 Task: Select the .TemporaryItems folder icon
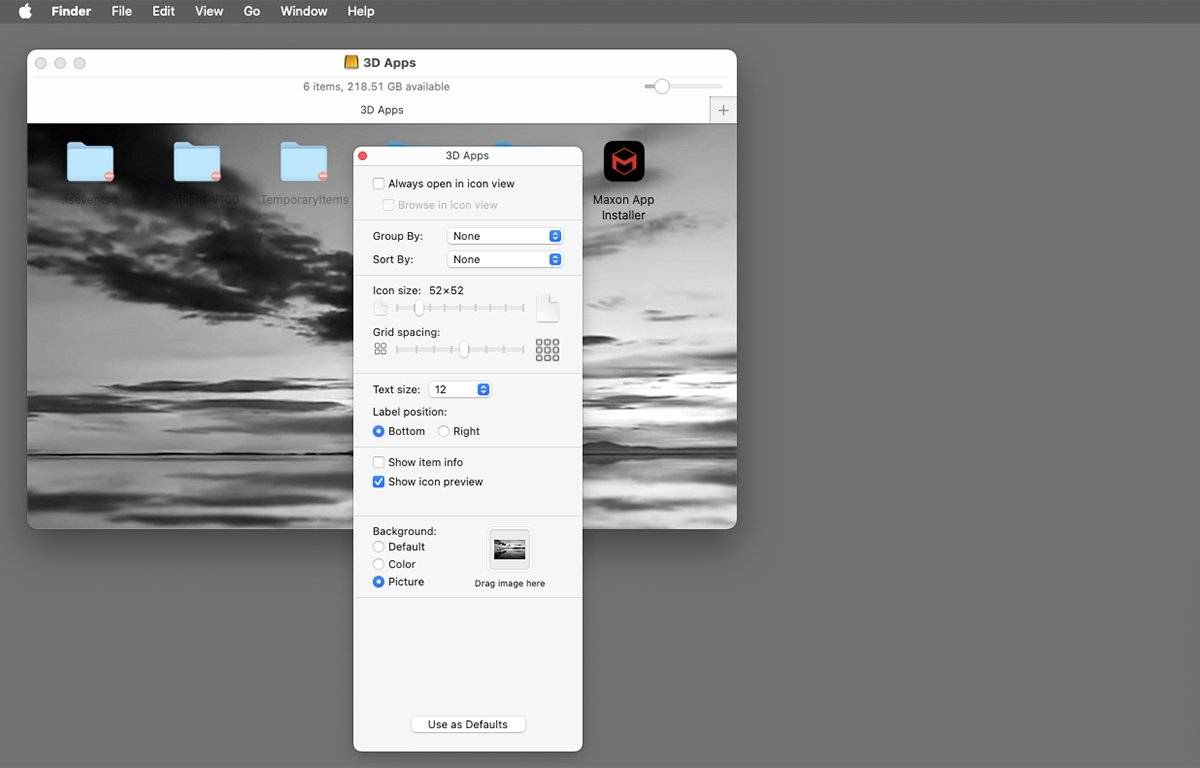304,162
